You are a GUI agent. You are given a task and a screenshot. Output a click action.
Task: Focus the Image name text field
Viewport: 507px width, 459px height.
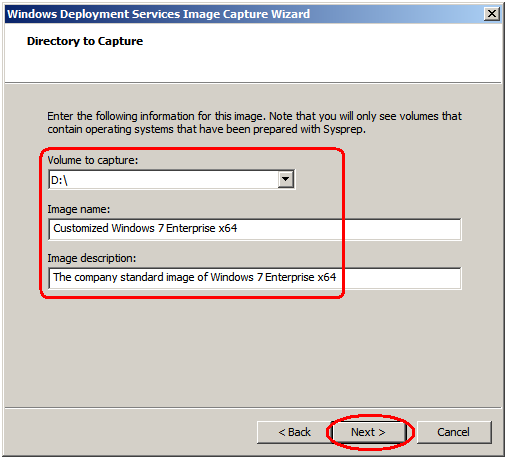[x=255, y=229]
